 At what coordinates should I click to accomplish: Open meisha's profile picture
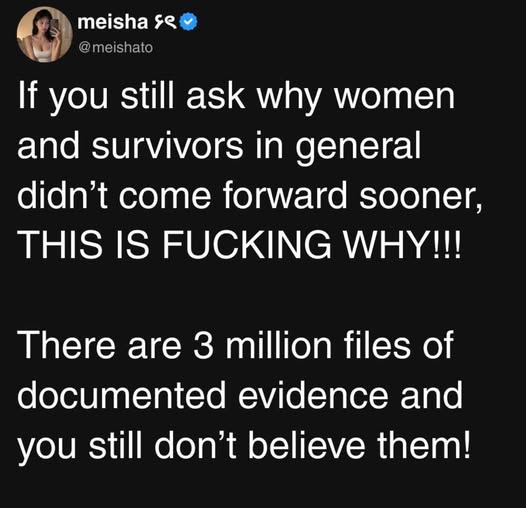[x=45, y=35]
